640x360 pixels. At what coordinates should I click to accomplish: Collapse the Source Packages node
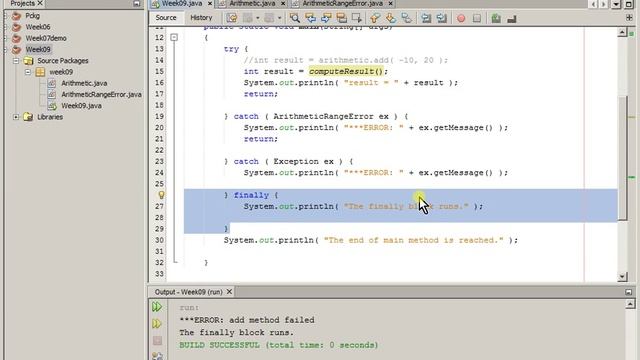tap(16, 61)
